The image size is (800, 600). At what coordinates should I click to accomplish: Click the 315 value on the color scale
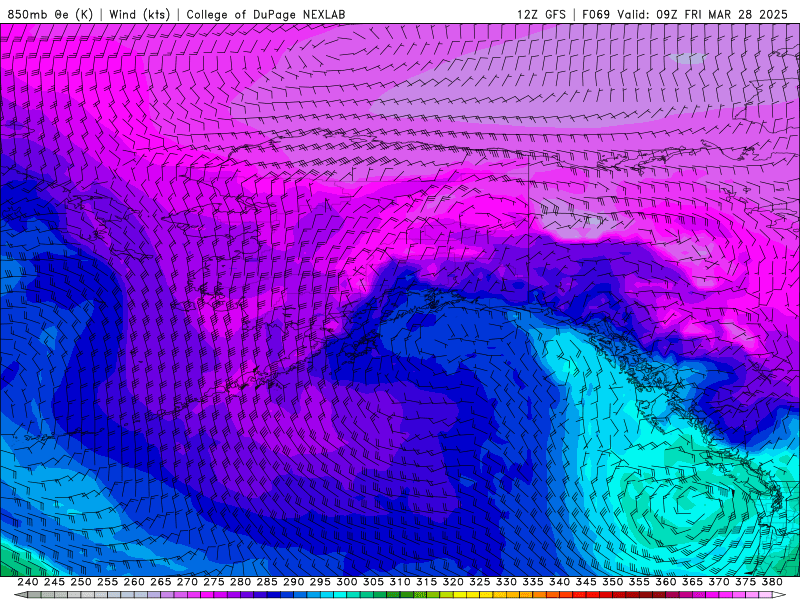427,582
